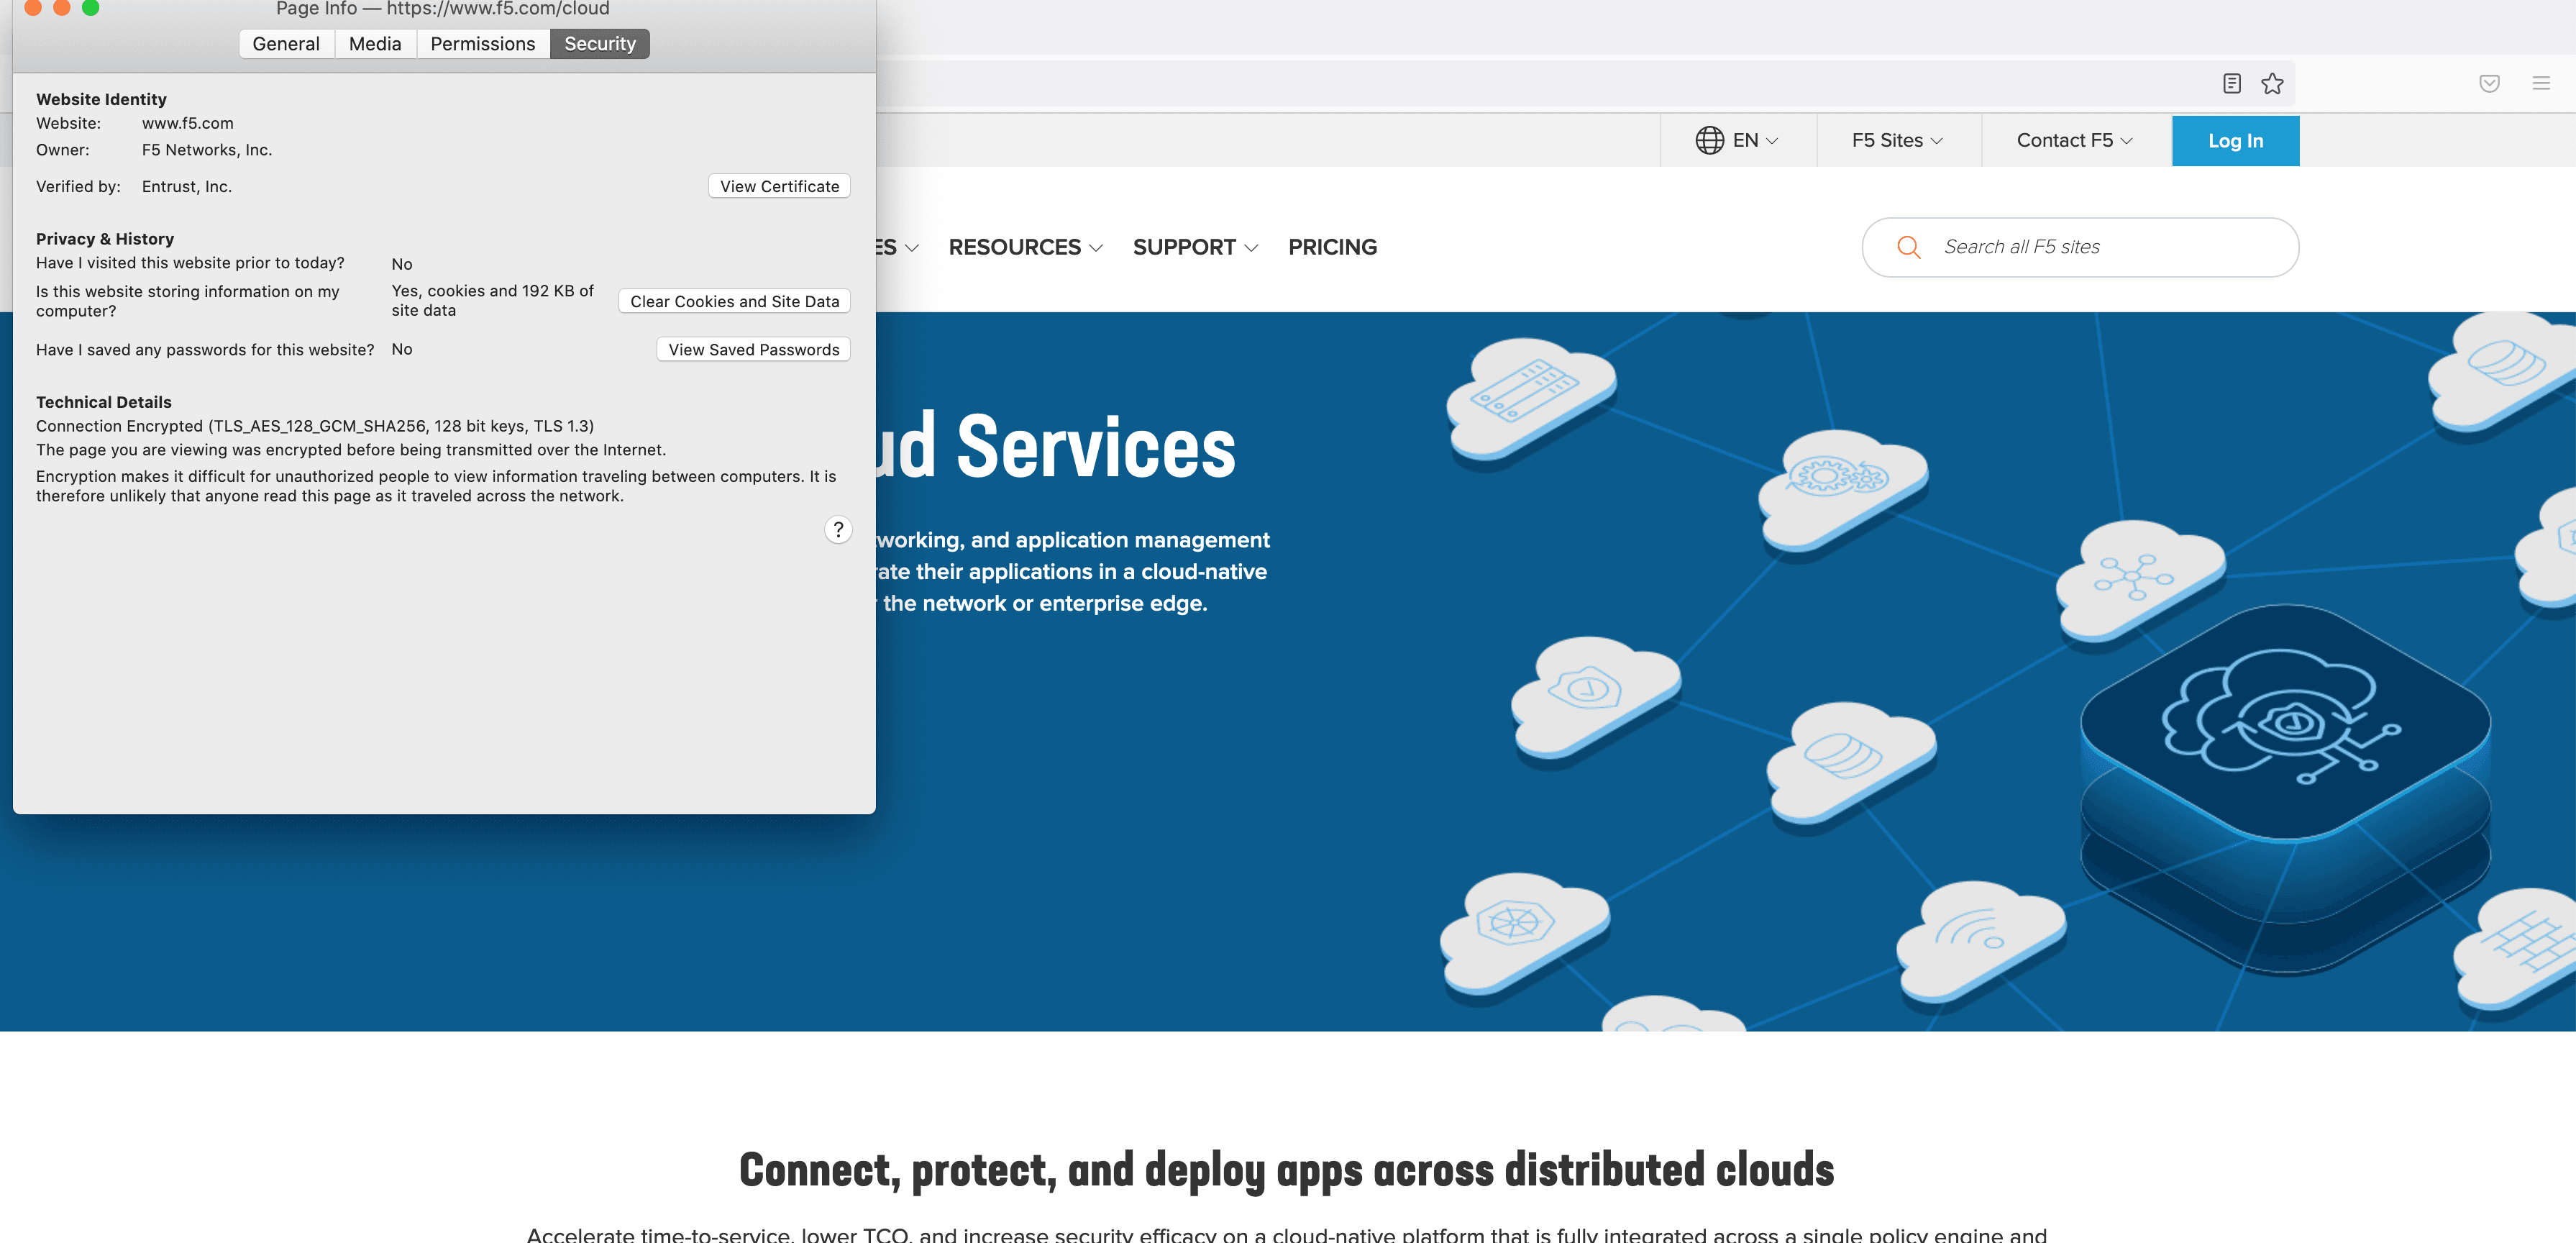Click Clear Cookies and Site Data
The width and height of the screenshot is (2576, 1243).
point(734,301)
